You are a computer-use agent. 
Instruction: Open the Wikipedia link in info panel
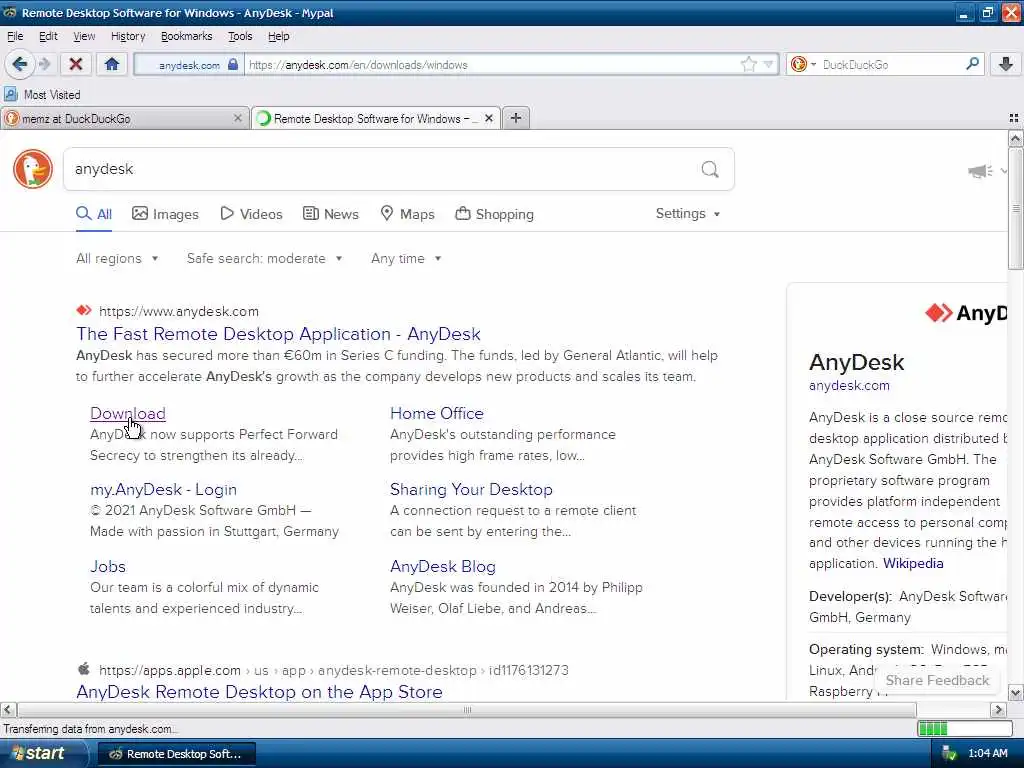913,564
